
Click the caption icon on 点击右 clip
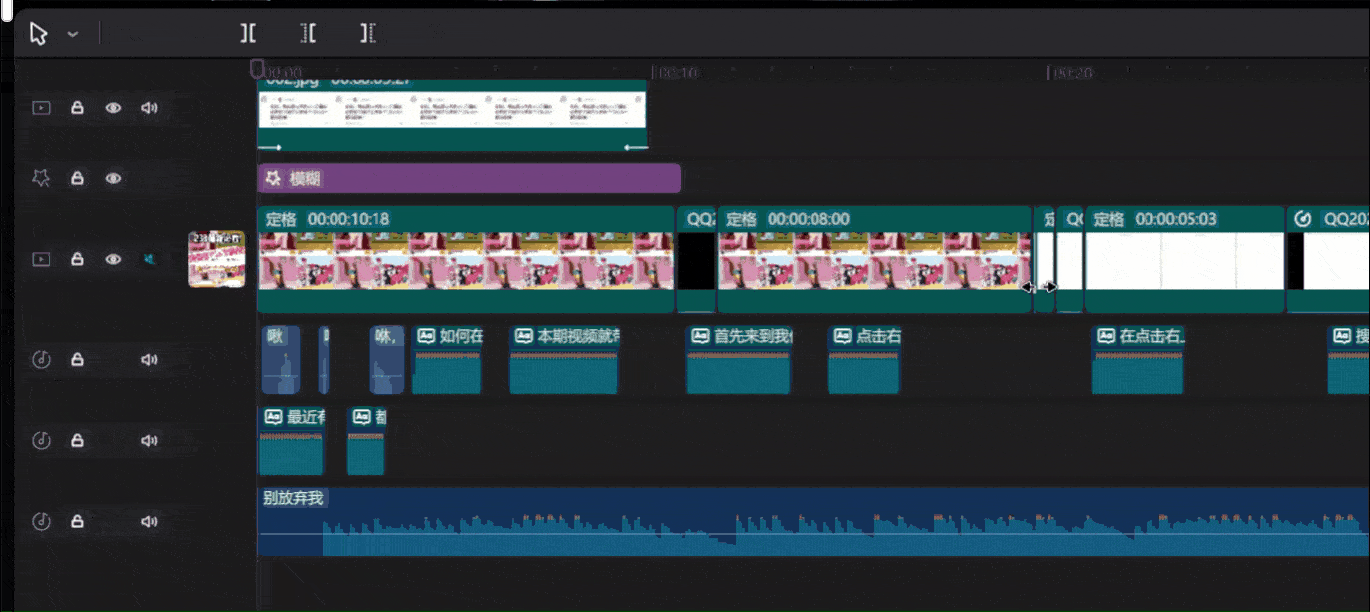coord(842,336)
